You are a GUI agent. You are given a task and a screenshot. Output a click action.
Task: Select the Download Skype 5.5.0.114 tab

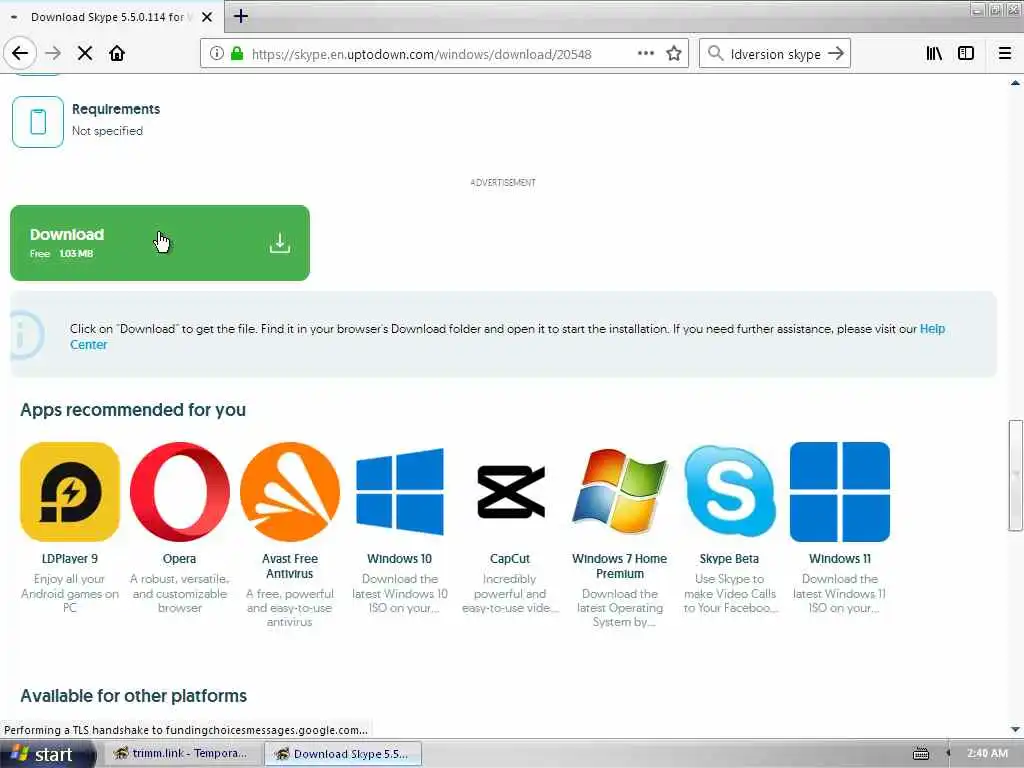tap(112, 17)
